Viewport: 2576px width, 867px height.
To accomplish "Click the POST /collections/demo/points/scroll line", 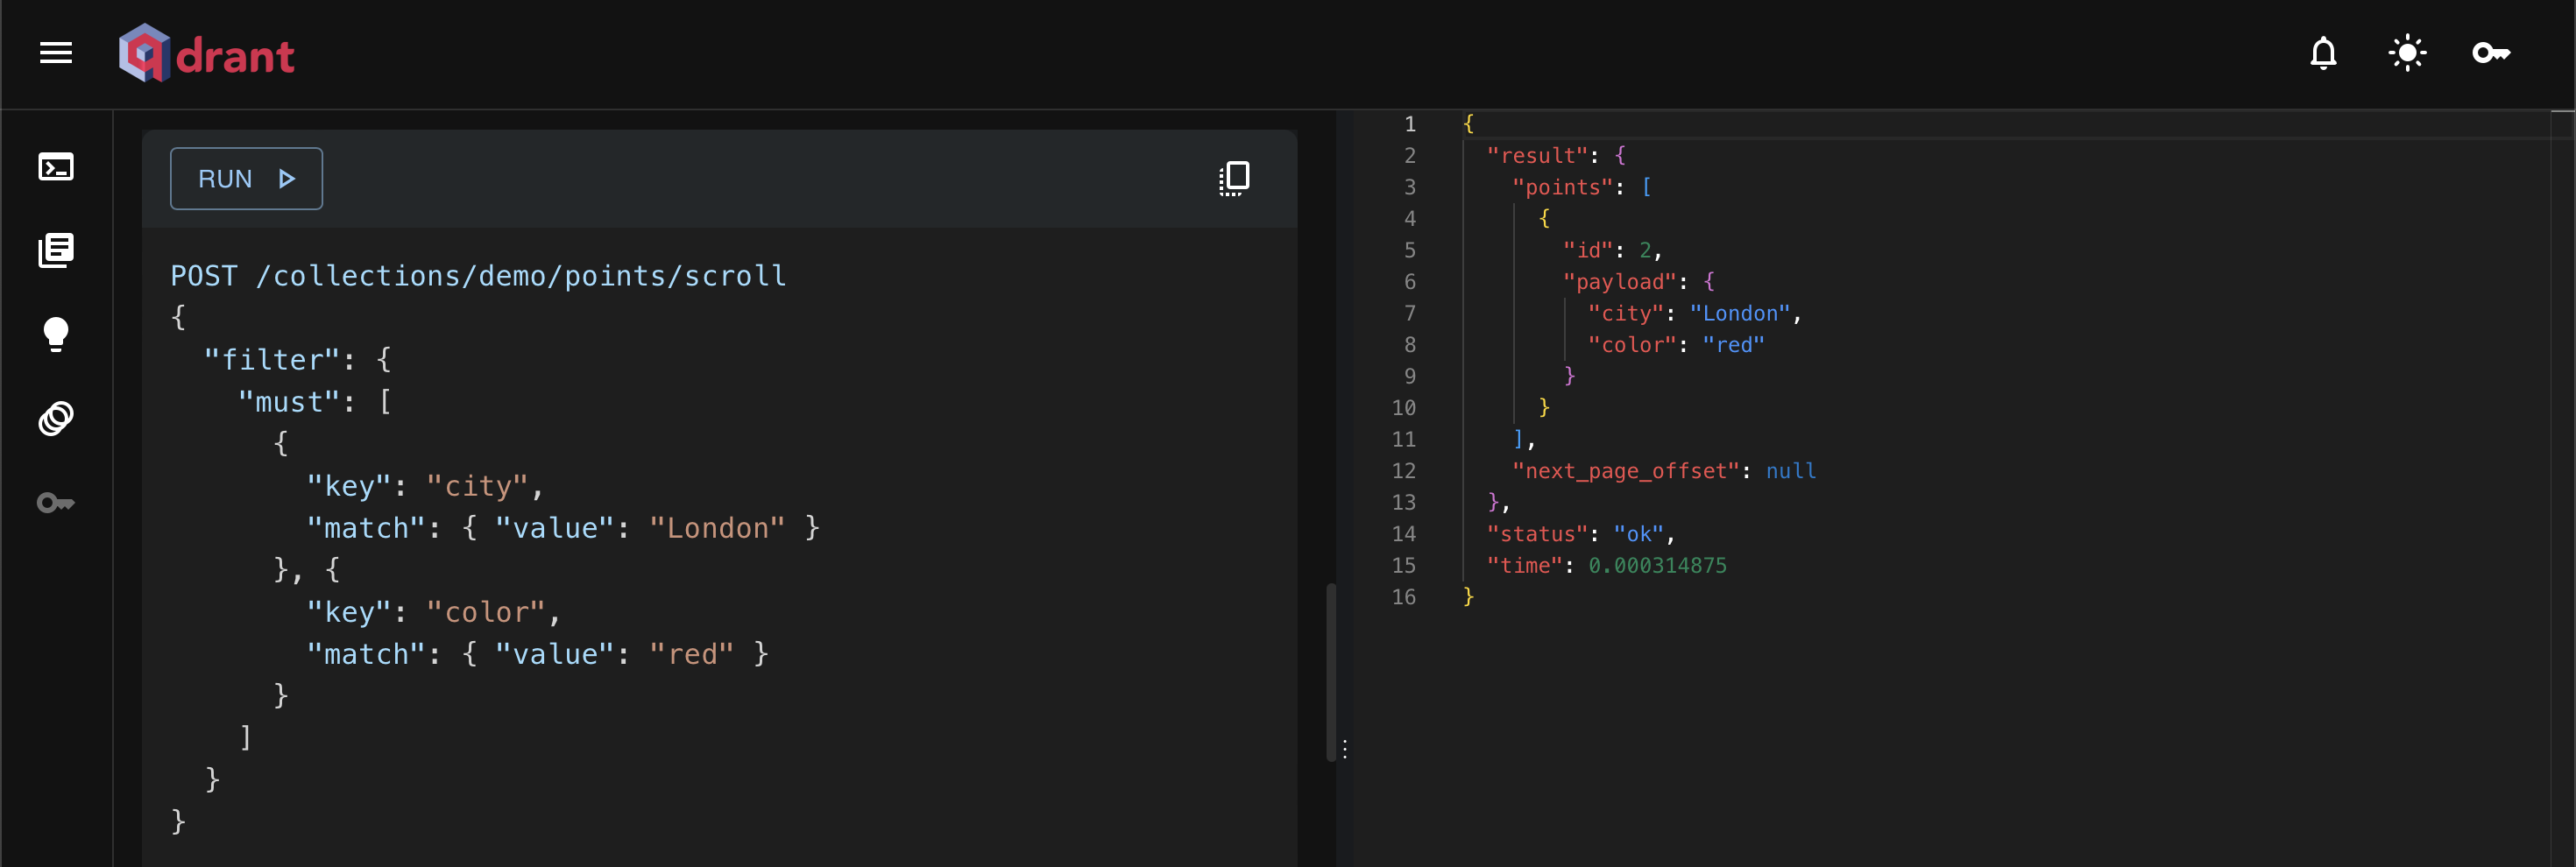I will point(478,276).
